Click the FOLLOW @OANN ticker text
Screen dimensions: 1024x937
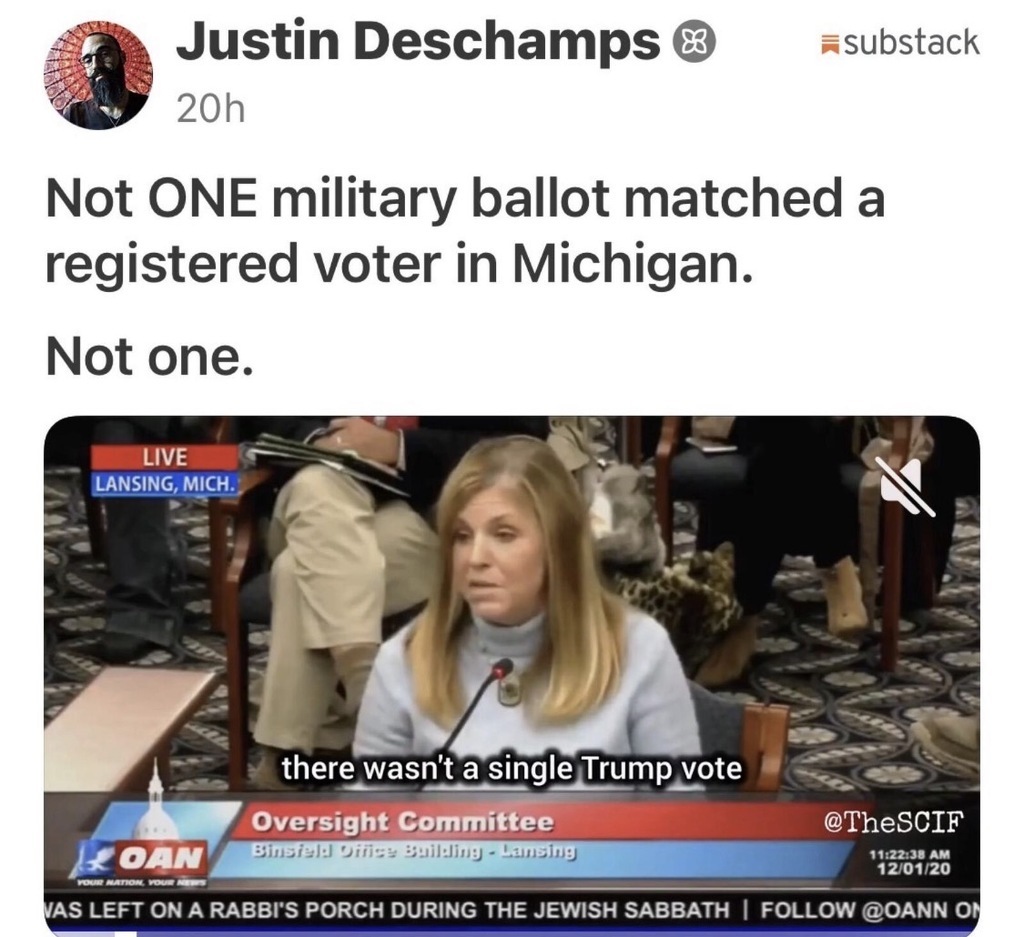coord(867,909)
